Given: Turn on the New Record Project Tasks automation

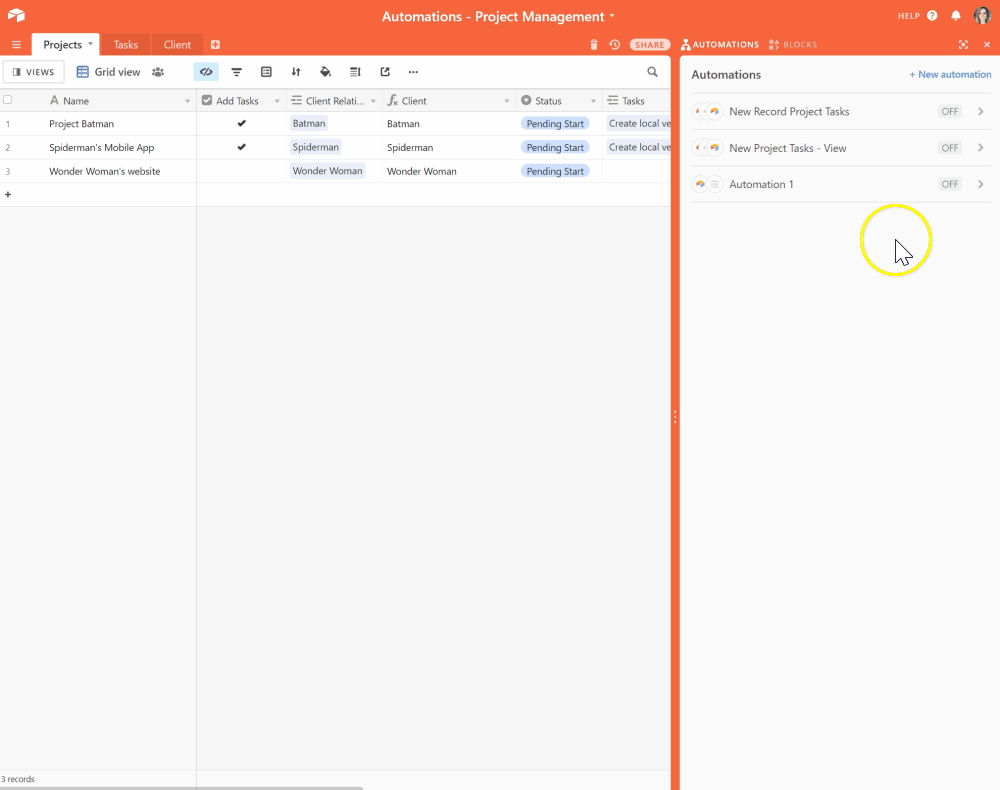Looking at the screenshot, I should pyautogui.click(x=949, y=111).
